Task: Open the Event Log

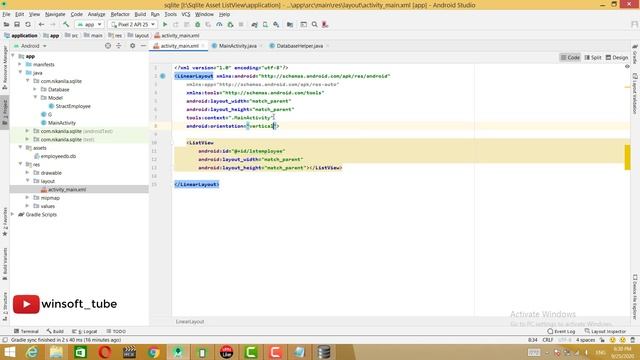Action: coord(561,331)
